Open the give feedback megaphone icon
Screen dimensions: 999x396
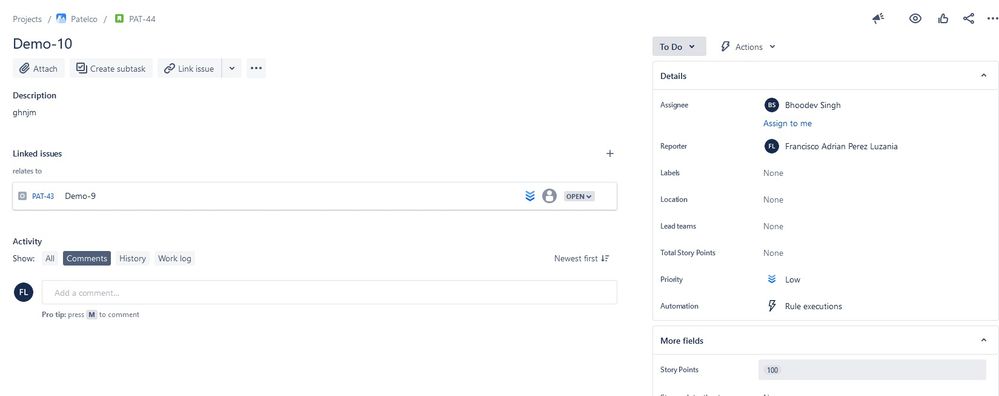[879, 18]
